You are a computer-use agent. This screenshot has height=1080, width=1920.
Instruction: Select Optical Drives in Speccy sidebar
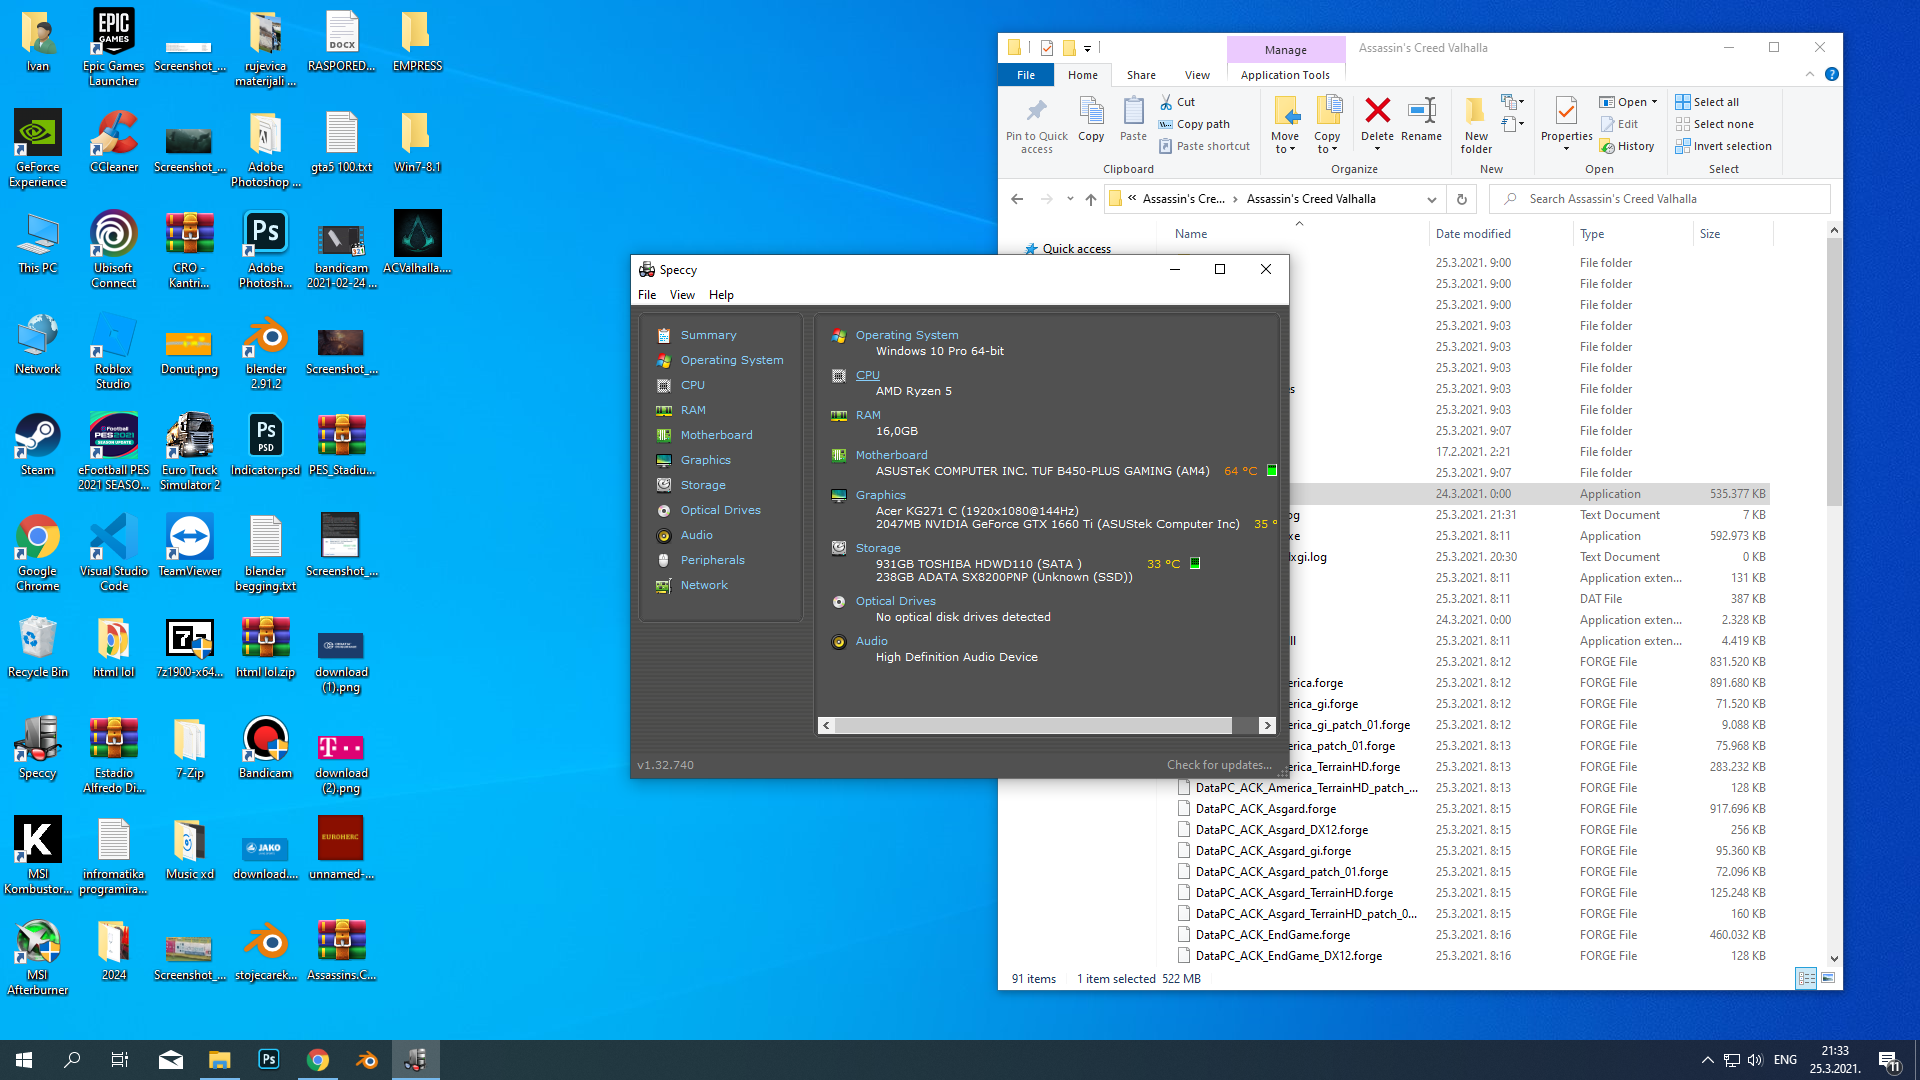pyautogui.click(x=720, y=510)
